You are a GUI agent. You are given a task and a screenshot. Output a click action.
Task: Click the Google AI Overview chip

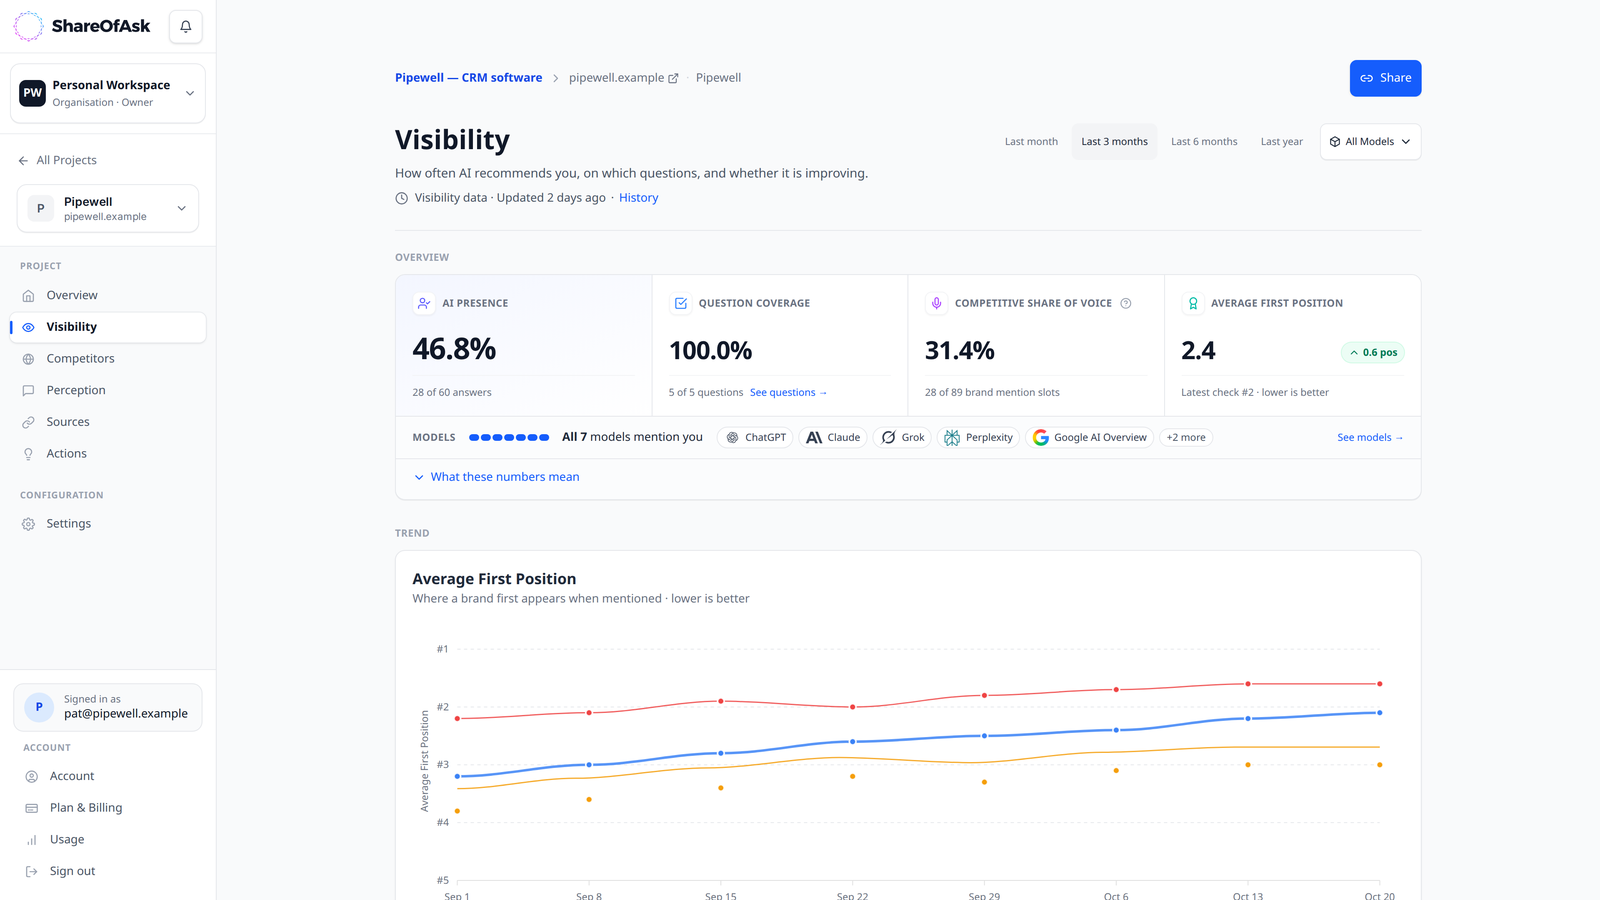click(1089, 437)
